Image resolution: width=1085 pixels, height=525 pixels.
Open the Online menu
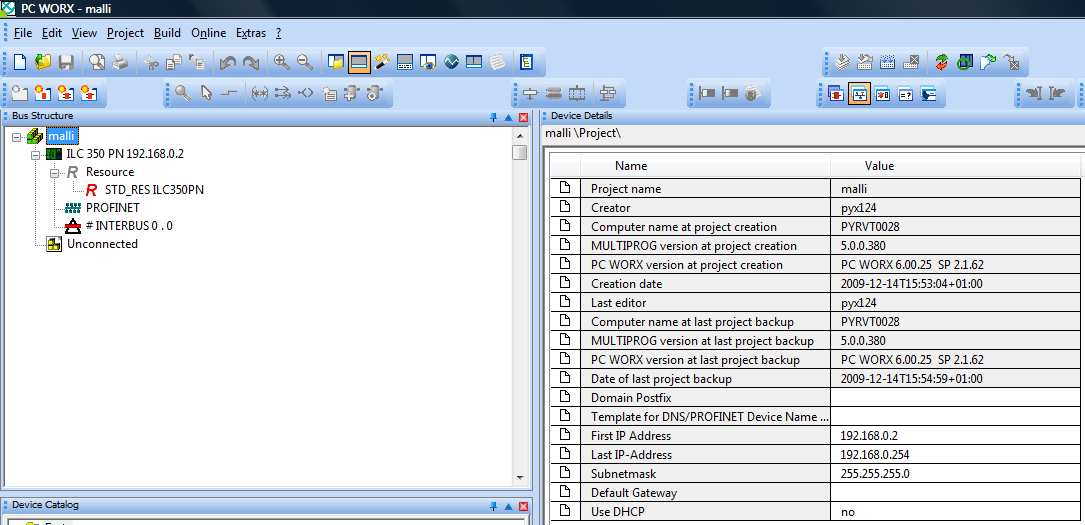click(x=208, y=33)
